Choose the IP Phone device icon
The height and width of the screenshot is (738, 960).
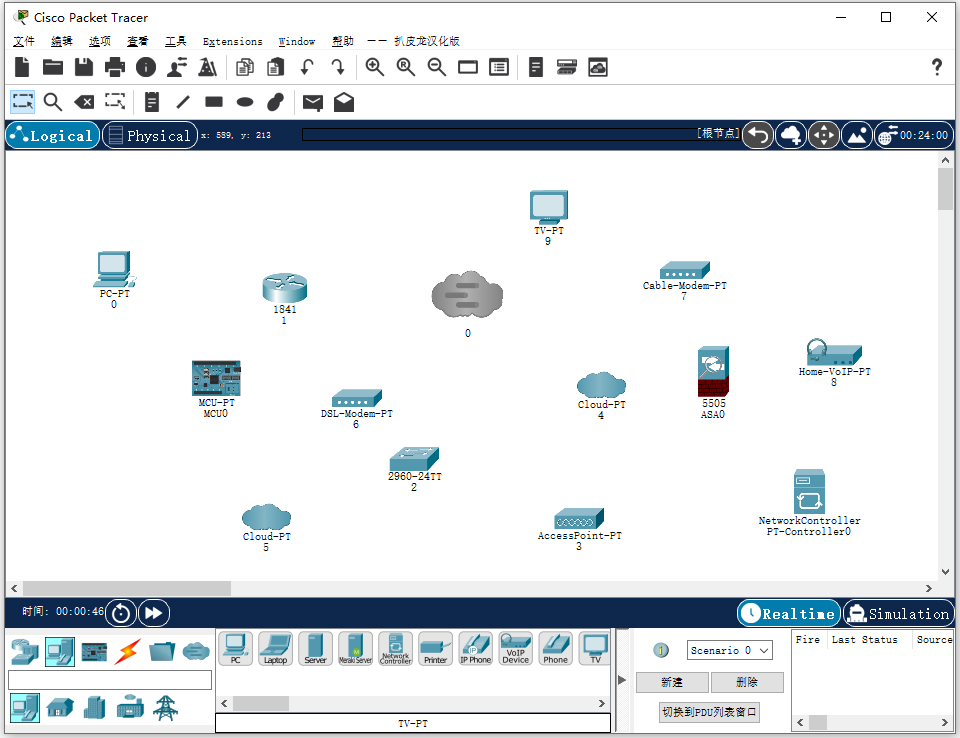tap(475, 649)
